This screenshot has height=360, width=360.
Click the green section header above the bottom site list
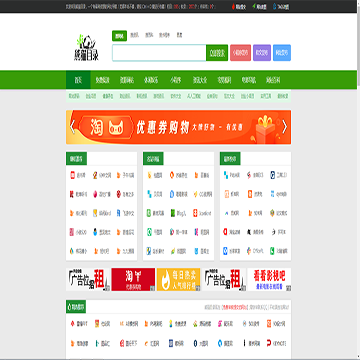pyautogui.click(x=76, y=307)
